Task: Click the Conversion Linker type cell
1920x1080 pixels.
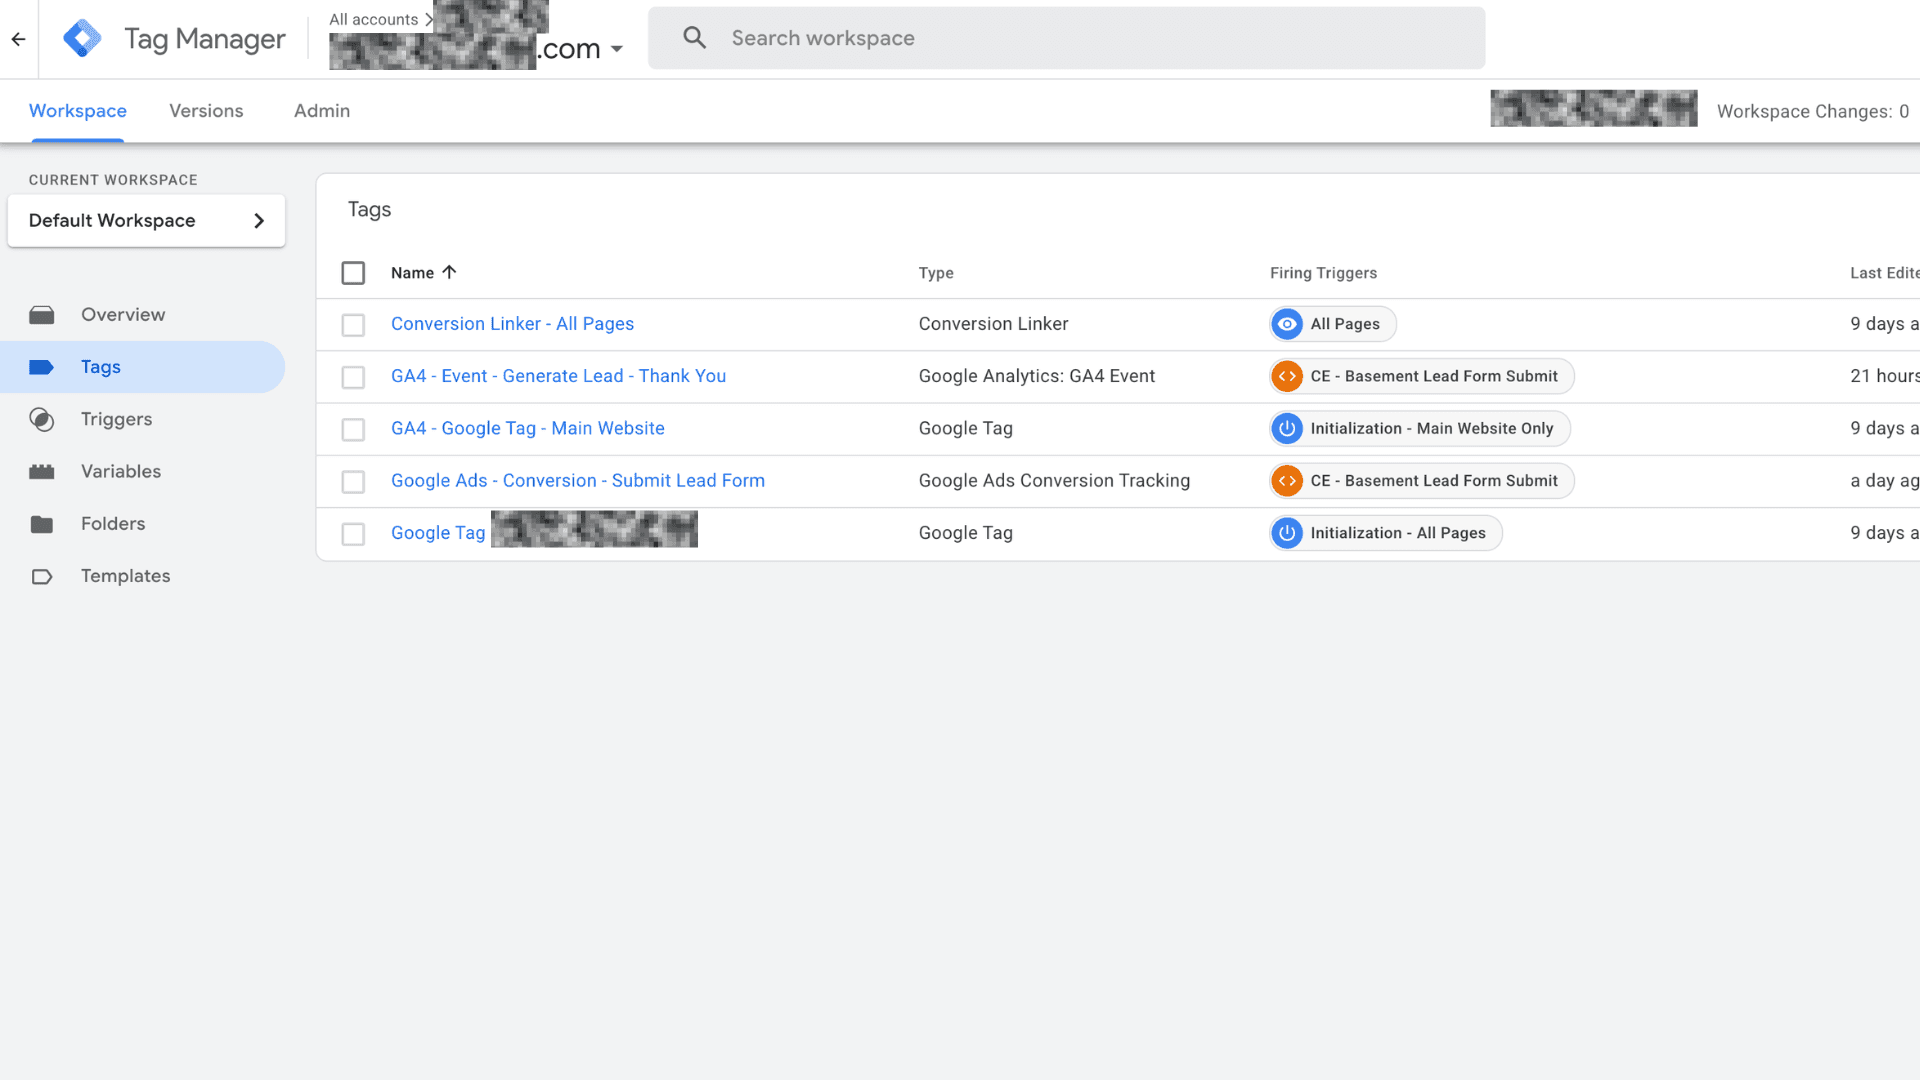Action: click(993, 324)
